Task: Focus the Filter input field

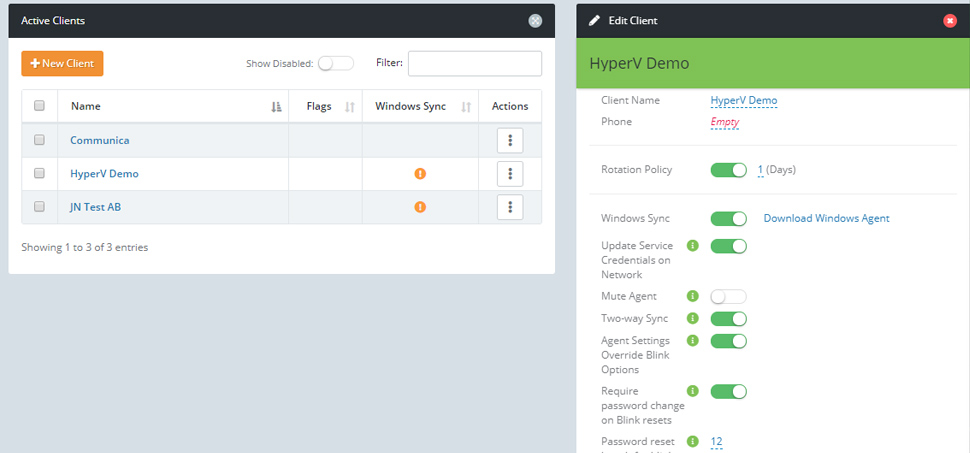Action: click(x=474, y=64)
